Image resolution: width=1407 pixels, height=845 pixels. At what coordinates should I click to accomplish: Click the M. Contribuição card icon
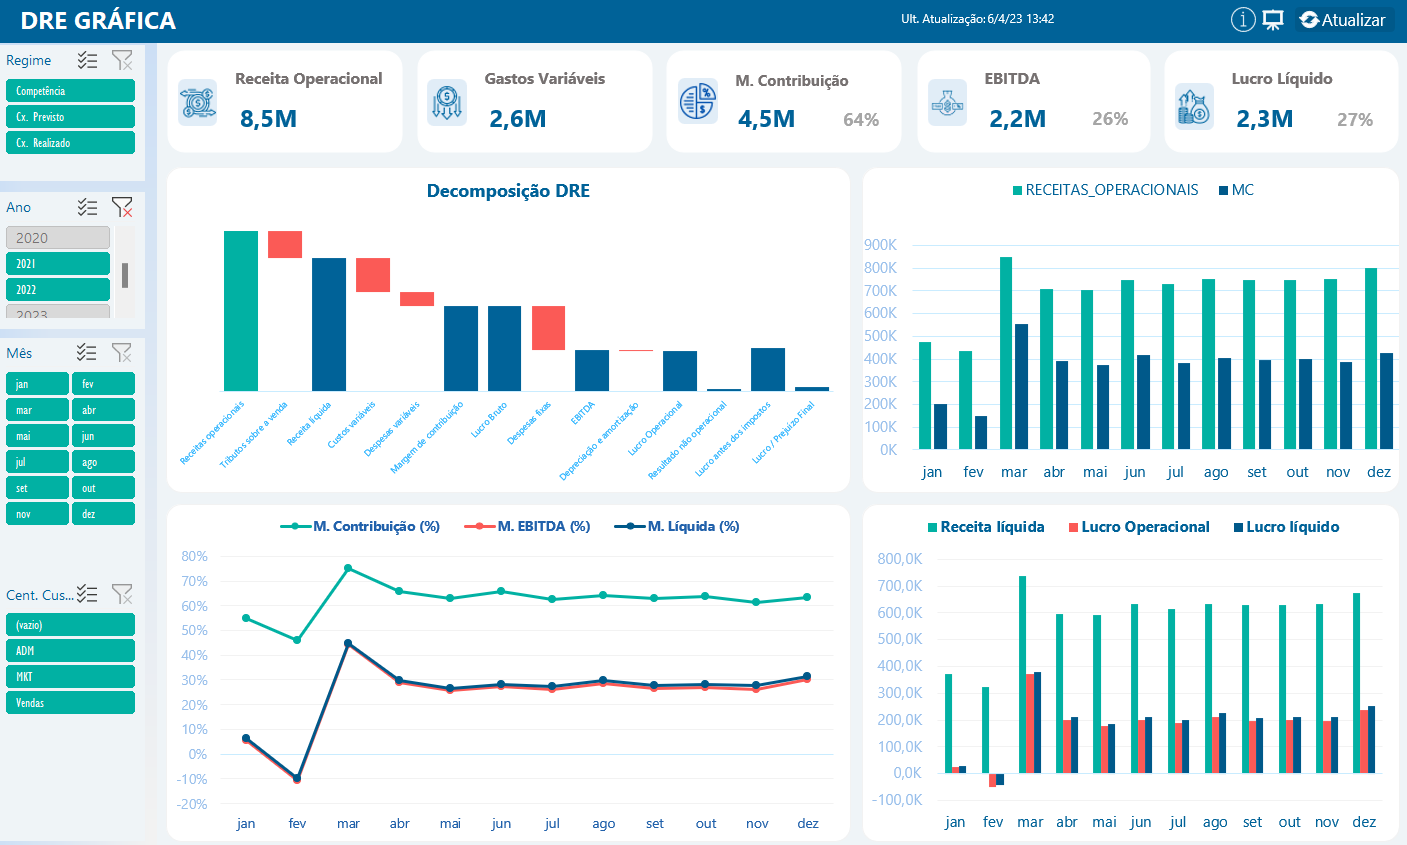[698, 102]
